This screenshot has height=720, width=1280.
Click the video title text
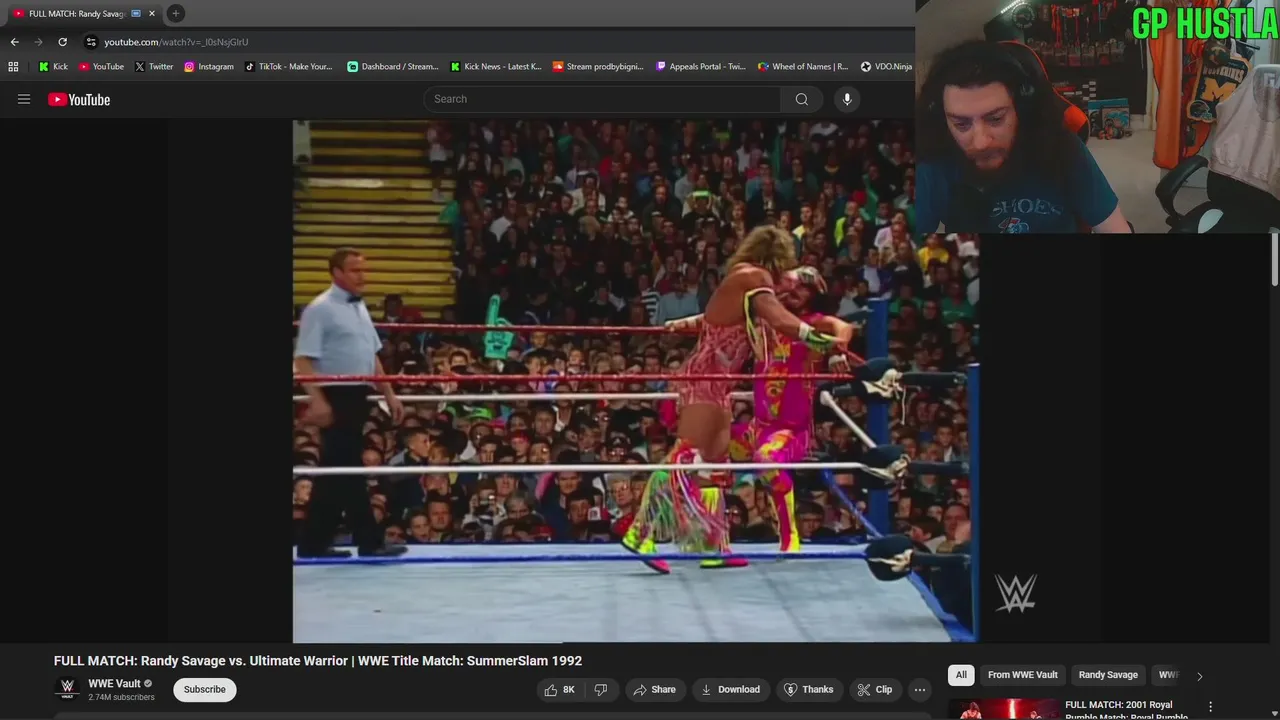[x=318, y=661]
